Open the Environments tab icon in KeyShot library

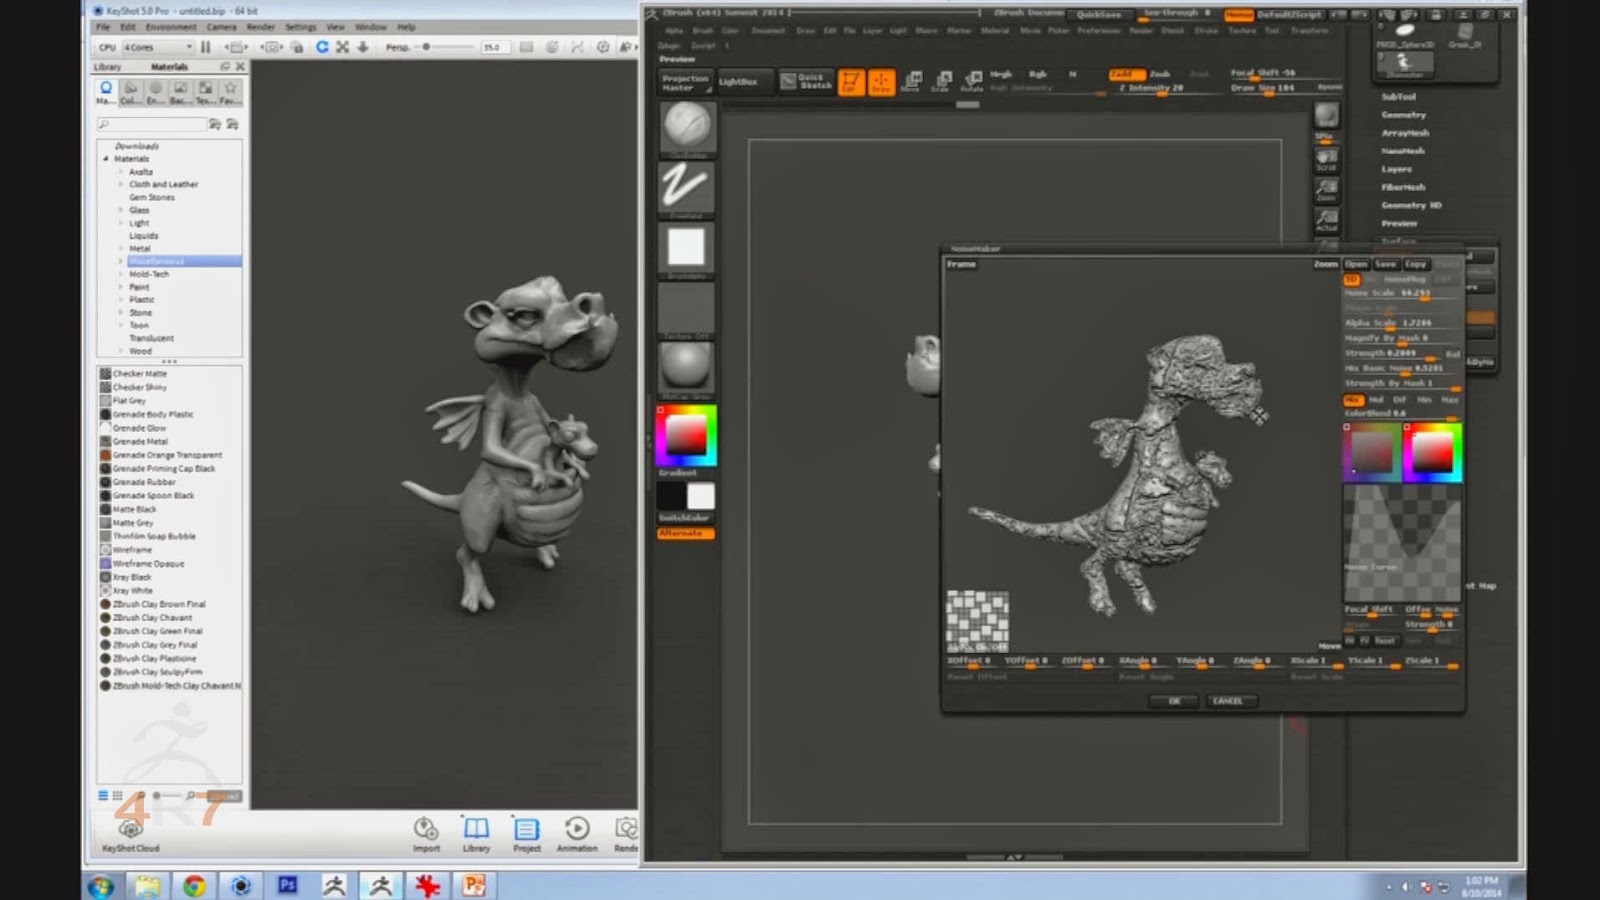click(155, 92)
